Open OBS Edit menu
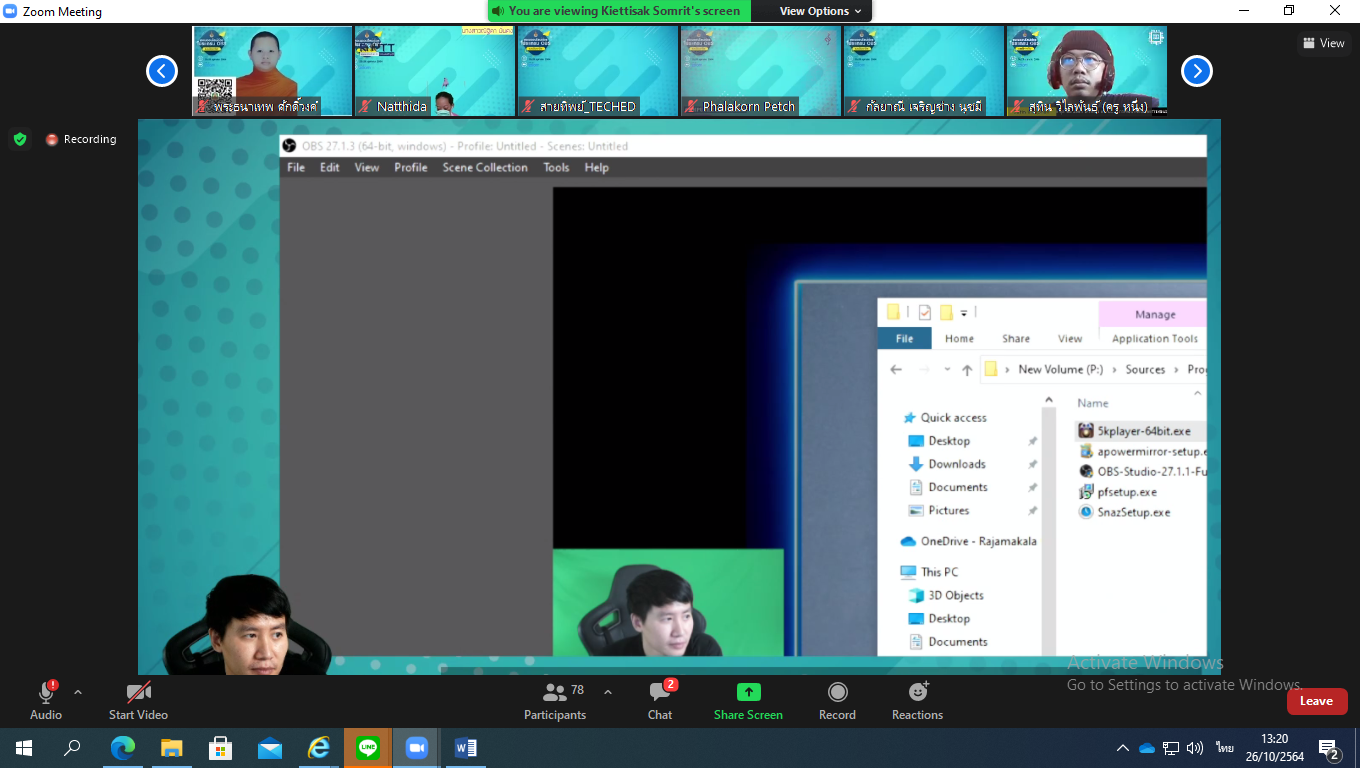The height and width of the screenshot is (768, 1360). (x=330, y=167)
